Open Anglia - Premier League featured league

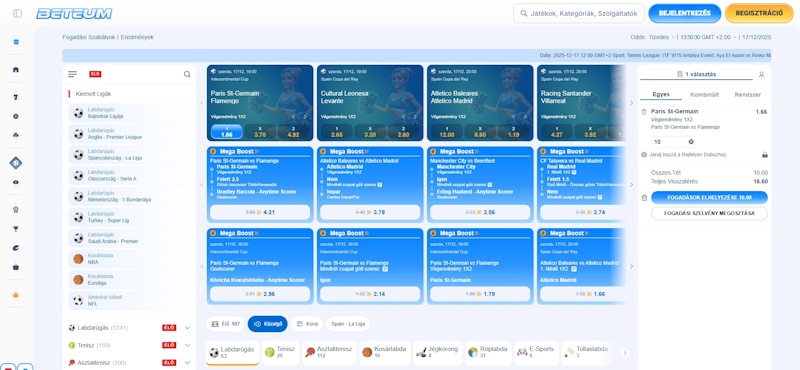point(129,134)
